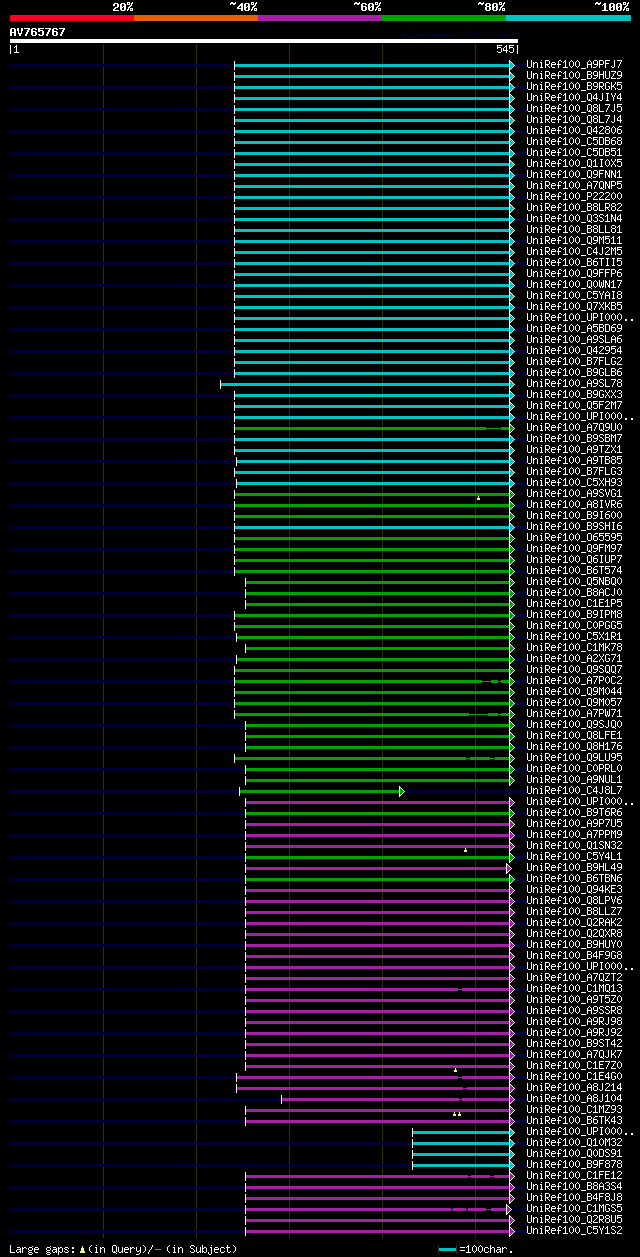Select the UniRef100_Q94KE3 label
640x1257 pixels.
pyautogui.click(x=574, y=889)
